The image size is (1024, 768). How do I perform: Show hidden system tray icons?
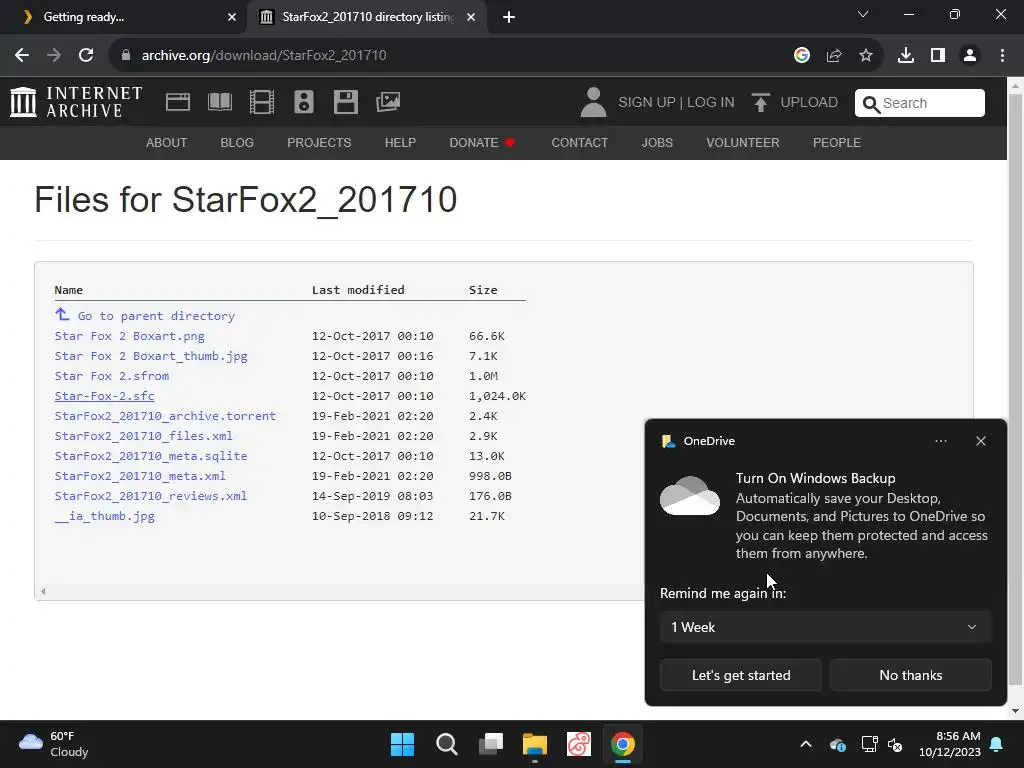click(x=806, y=744)
